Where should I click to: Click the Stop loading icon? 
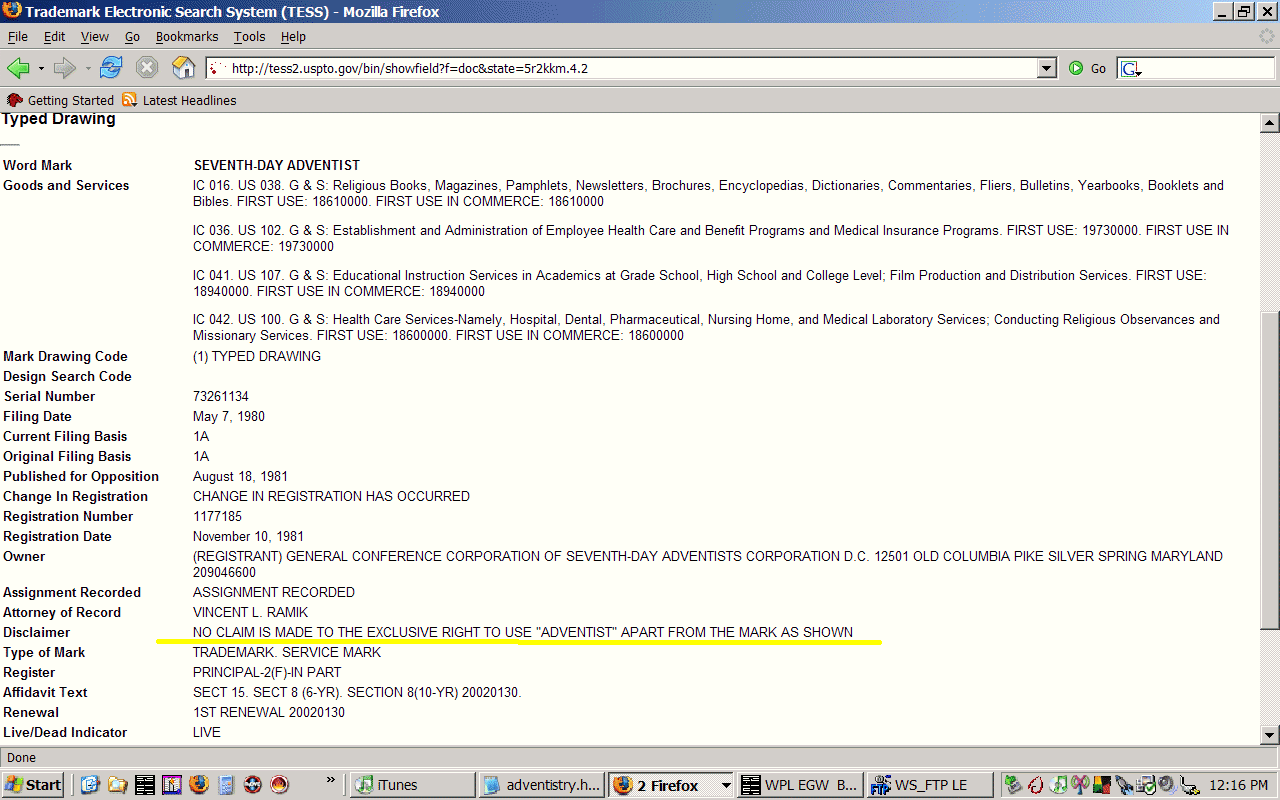click(x=147, y=68)
